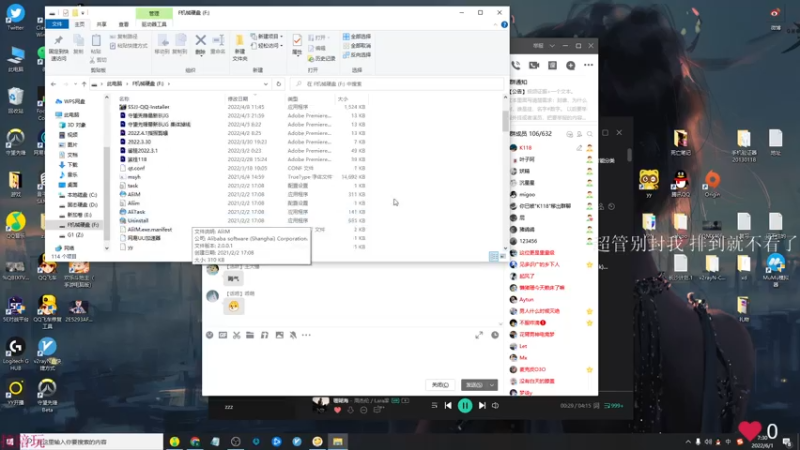
Task: Switch to the Share (共享) ribbon tab
Action: (102, 24)
